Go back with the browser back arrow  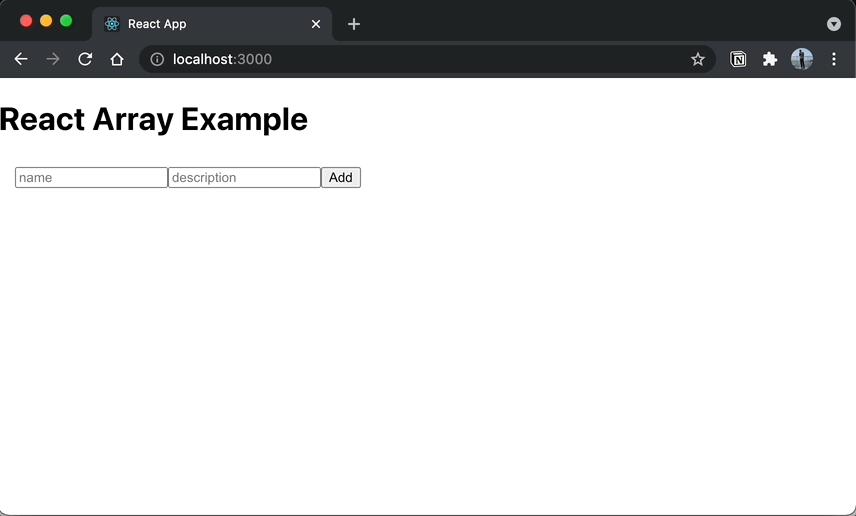(x=21, y=59)
